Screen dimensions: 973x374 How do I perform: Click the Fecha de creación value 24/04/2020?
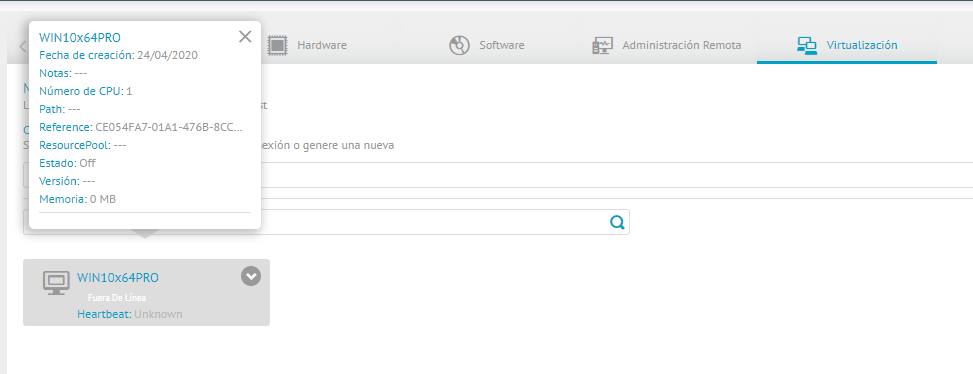[168, 55]
